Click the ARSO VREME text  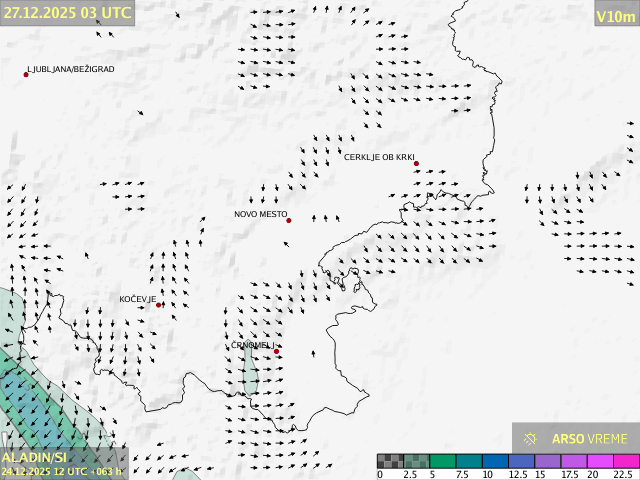(590, 439)
